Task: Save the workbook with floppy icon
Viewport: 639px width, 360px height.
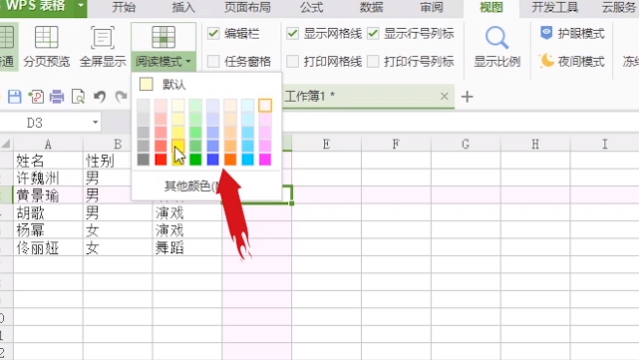Action: click(15, 97)
